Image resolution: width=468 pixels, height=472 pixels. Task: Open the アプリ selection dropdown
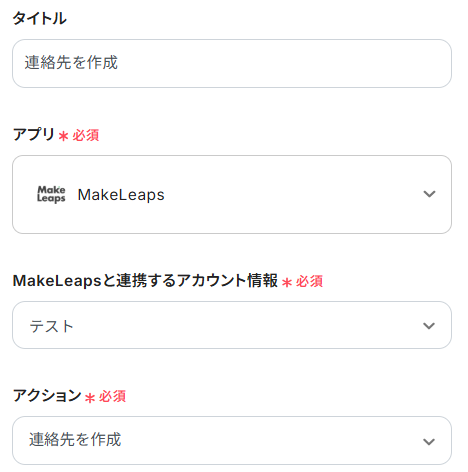[232, 194]
